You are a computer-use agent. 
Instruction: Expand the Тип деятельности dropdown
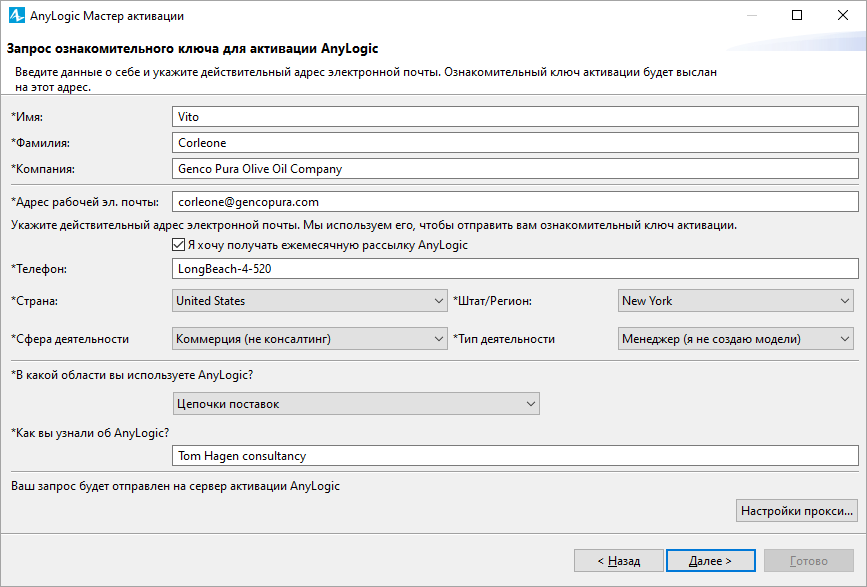click(735, 339)
